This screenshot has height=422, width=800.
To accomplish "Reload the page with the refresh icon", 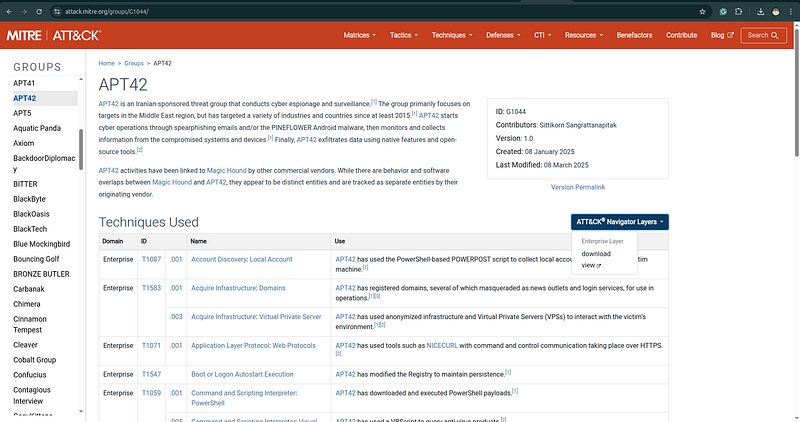I will coord(39,11).
